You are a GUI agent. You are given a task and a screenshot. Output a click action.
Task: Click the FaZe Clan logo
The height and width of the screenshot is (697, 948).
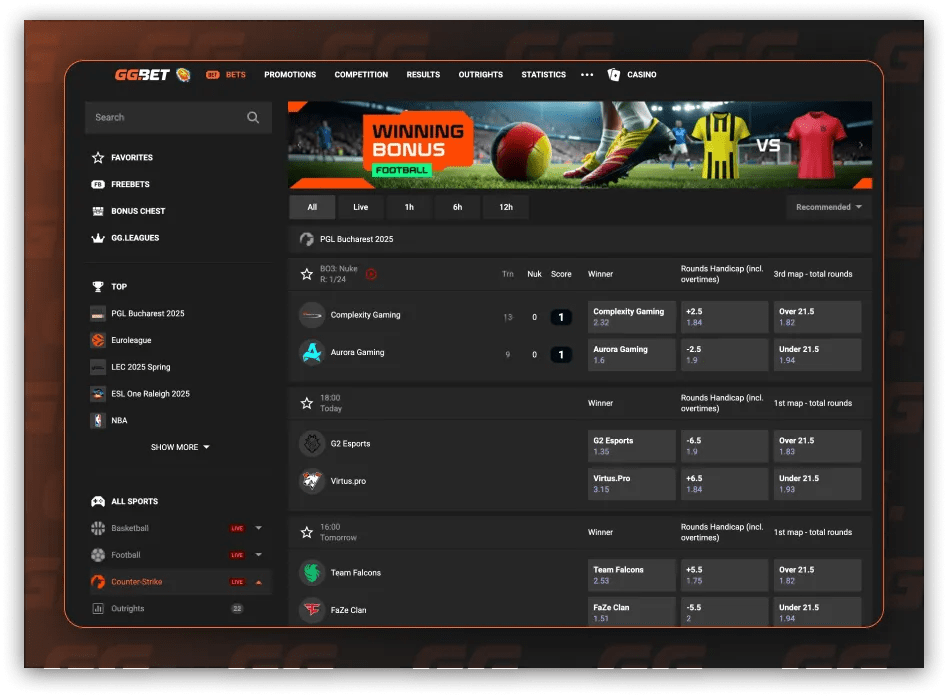pyautogui.click(x=312, y=610)
